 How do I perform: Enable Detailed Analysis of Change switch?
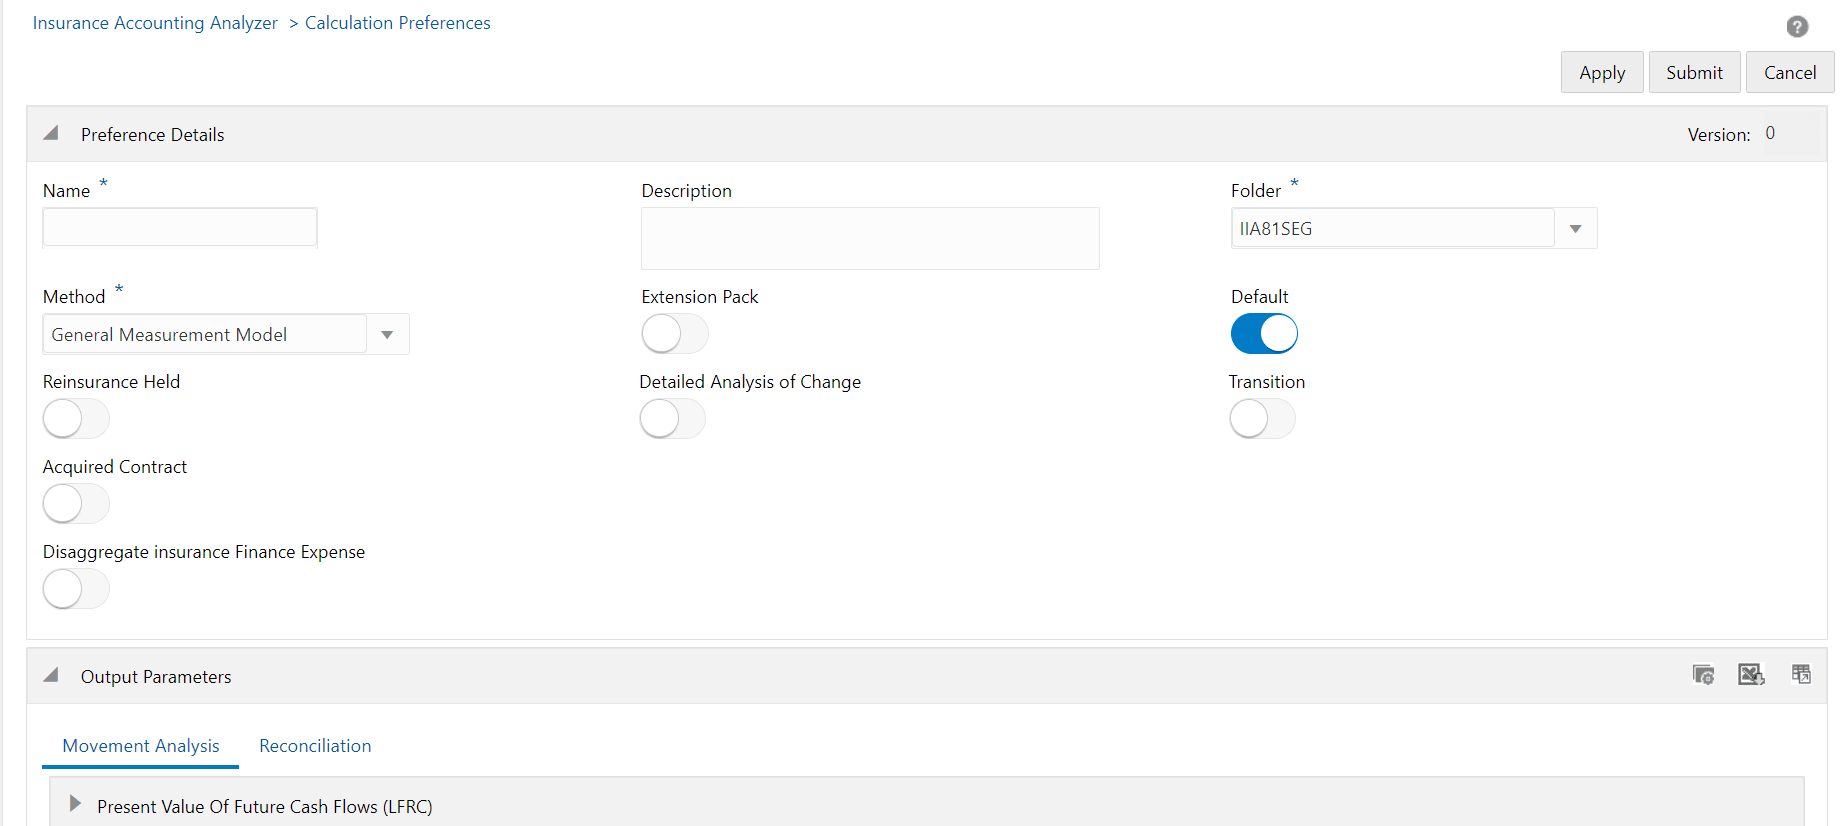[x=673, y=419]
